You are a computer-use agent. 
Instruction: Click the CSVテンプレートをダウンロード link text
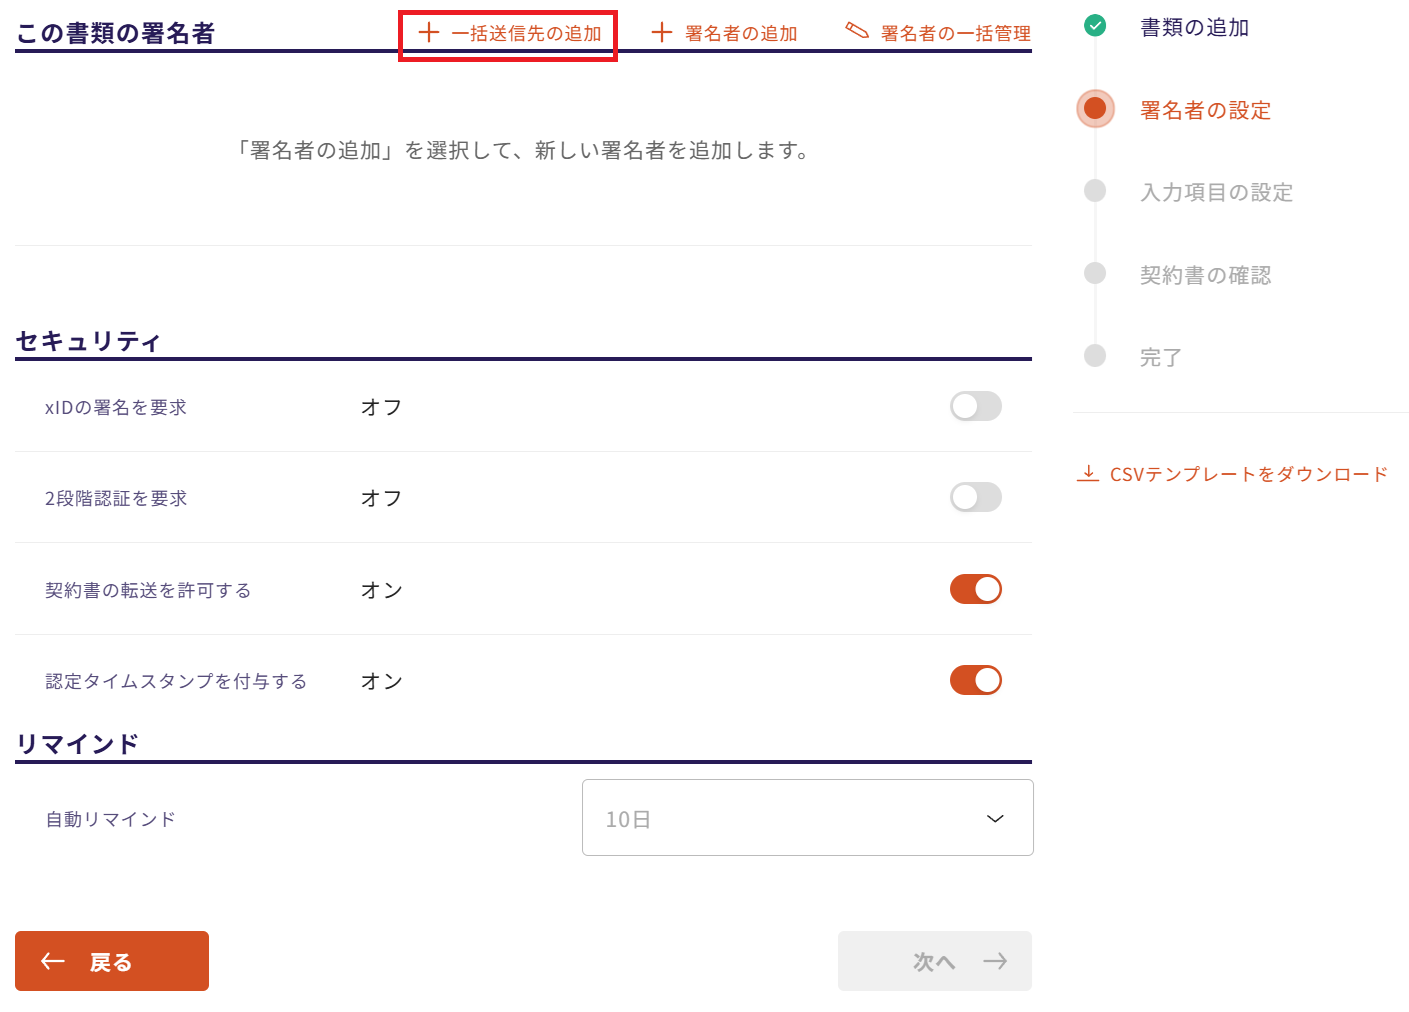[1248, 474]
